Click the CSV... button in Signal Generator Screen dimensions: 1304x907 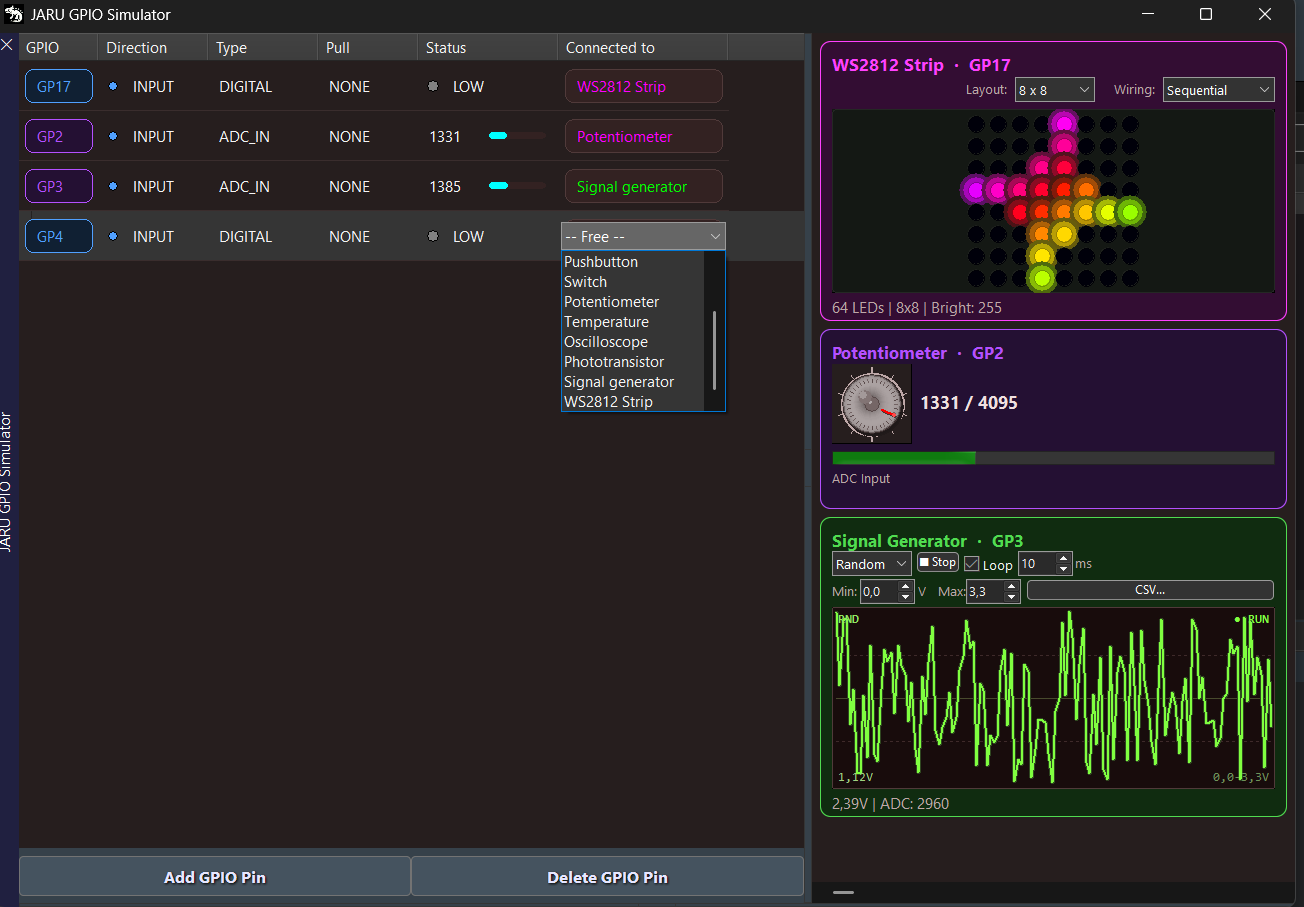pyautogui.click(x=1150, y=589)
